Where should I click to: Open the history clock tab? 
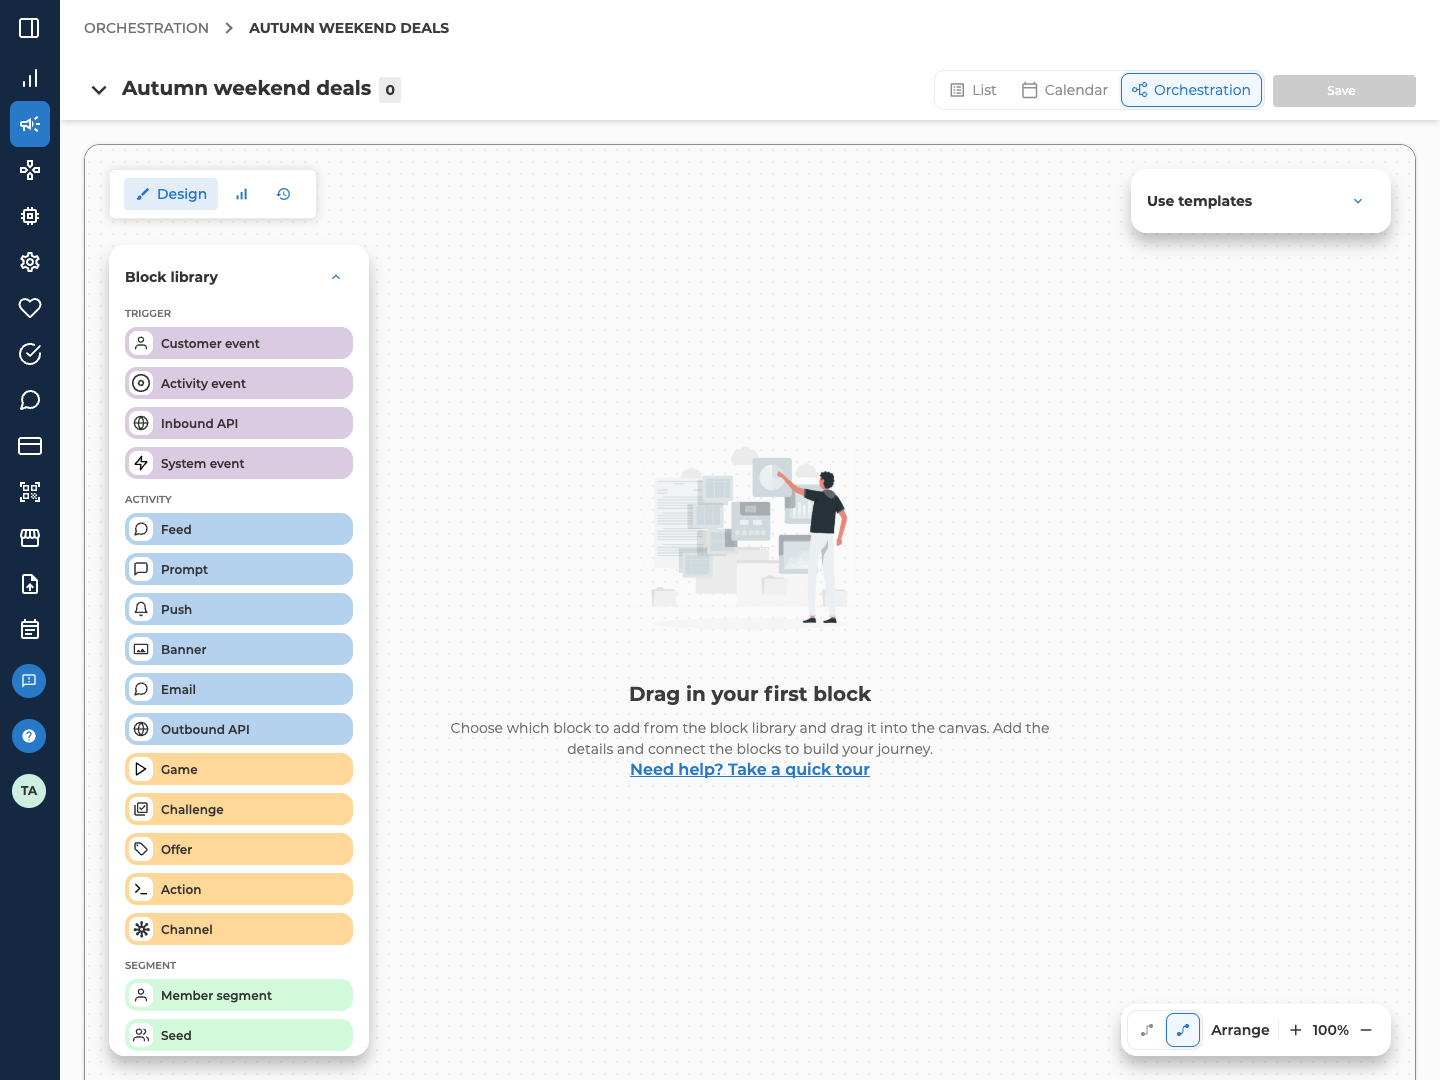pos(284,194)
